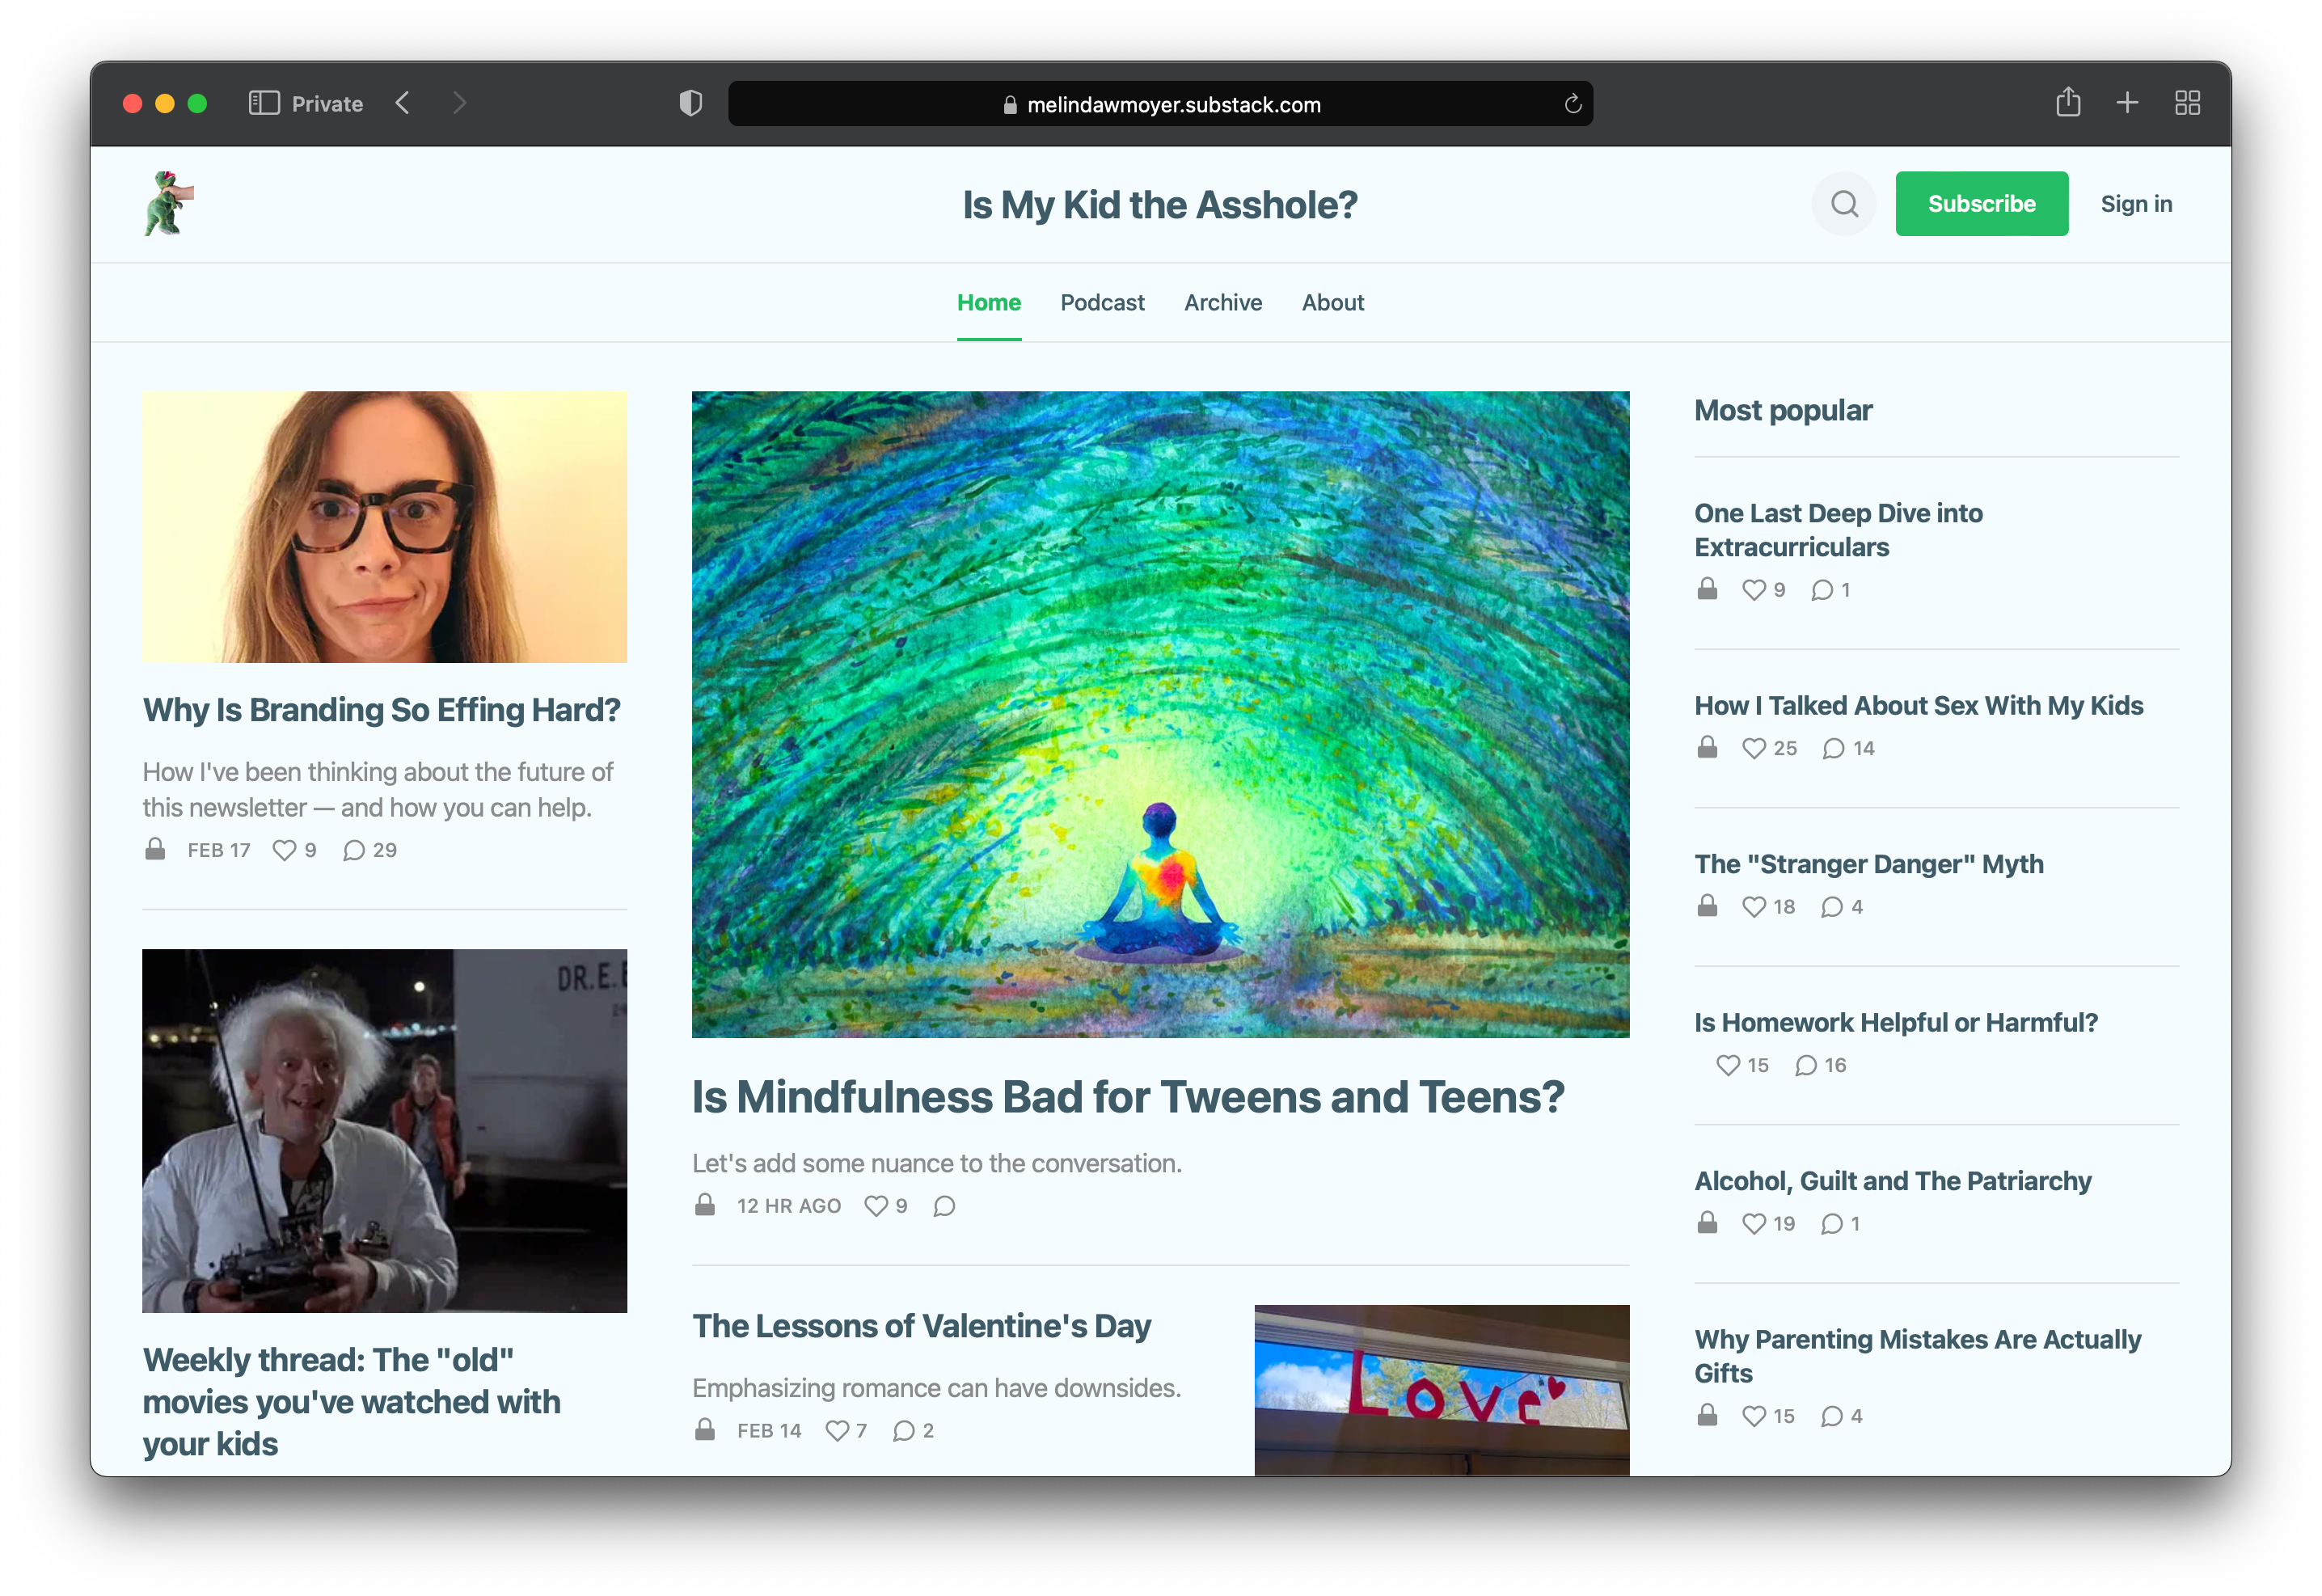Open How I Talked About Sex With My Kids

pyautogui.click(x=1918, y=706)
